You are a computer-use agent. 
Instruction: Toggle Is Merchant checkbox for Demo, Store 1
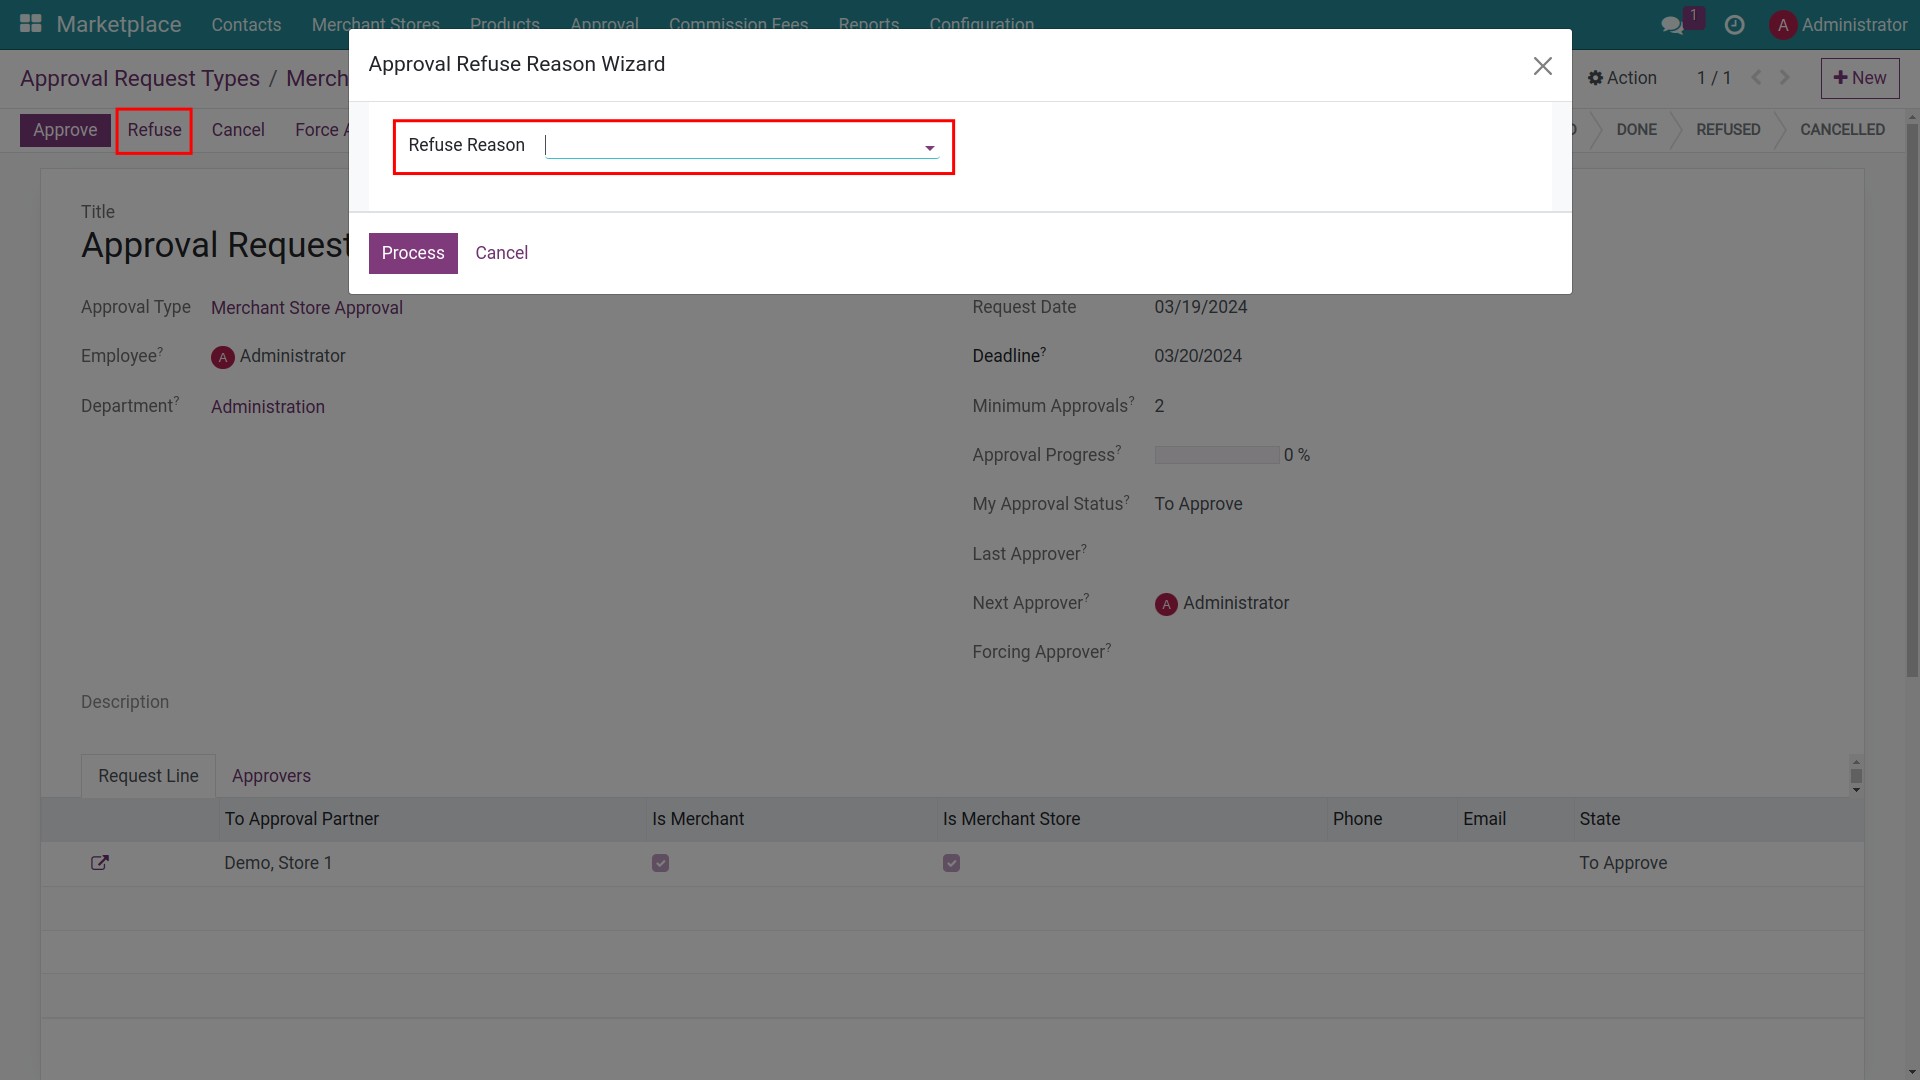pyautogui.click(x=660, y=863)
